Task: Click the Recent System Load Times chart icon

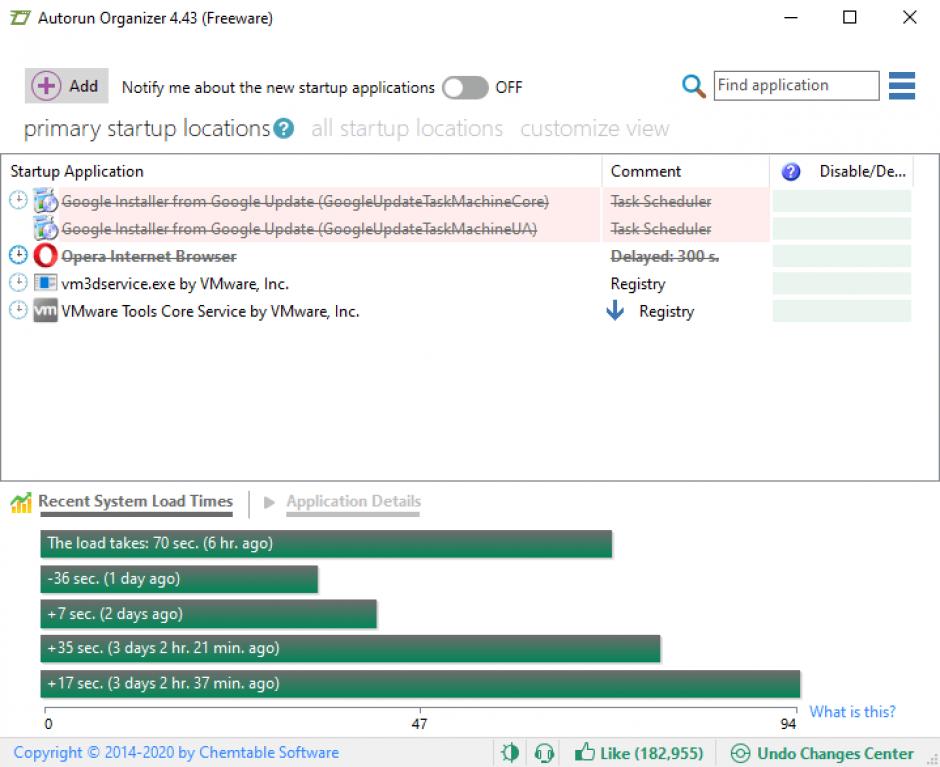Action: pos(21,503)
